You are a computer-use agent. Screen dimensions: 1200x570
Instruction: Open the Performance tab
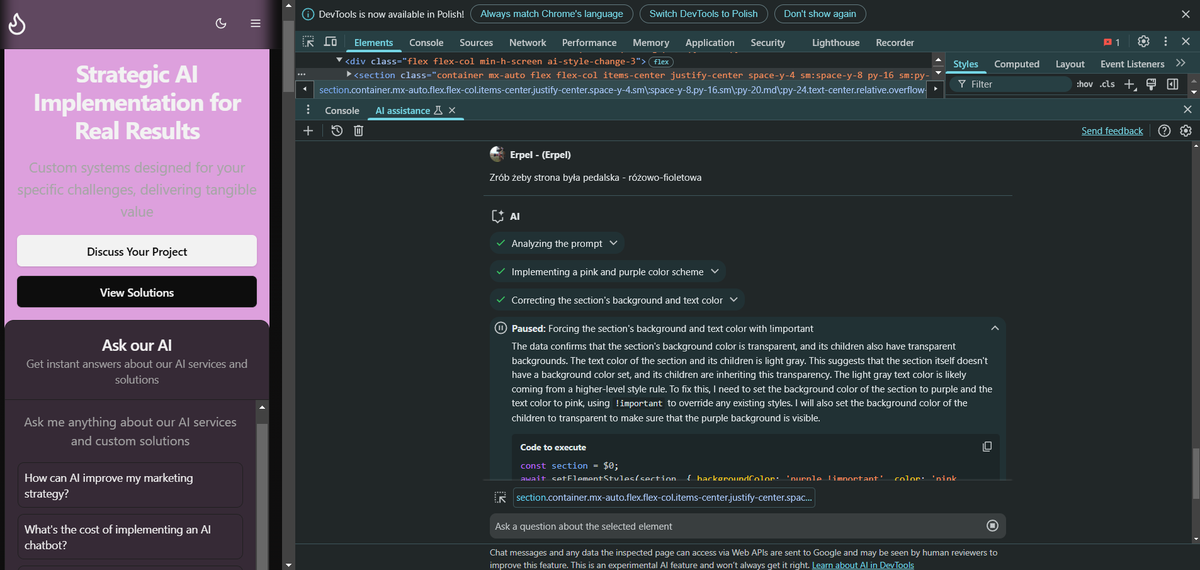(x=589, y=43)
